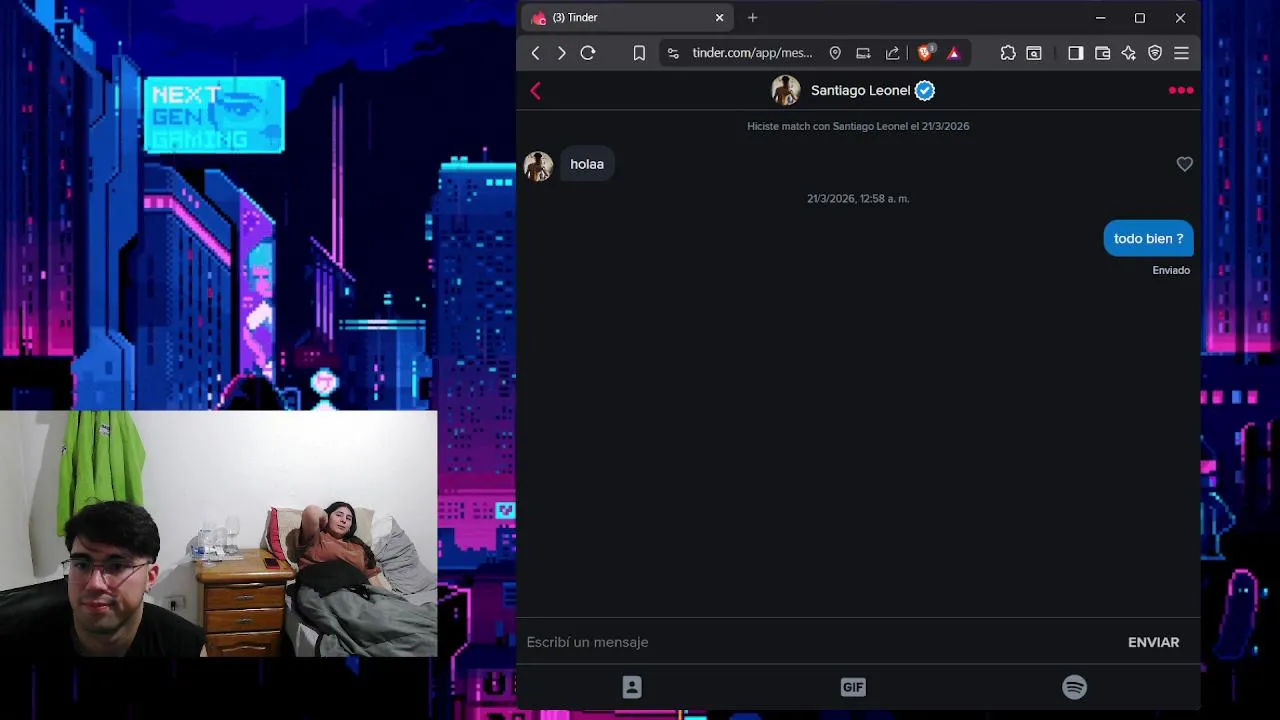Open the Spotify song sharing icon
This screenshot has width=1280, height=720.
tap(1074, 687)
